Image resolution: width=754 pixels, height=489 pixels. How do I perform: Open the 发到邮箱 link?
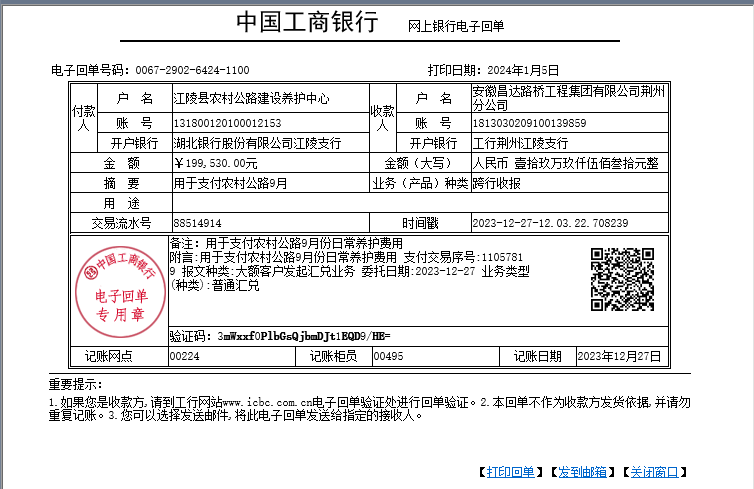click(584, 471)
